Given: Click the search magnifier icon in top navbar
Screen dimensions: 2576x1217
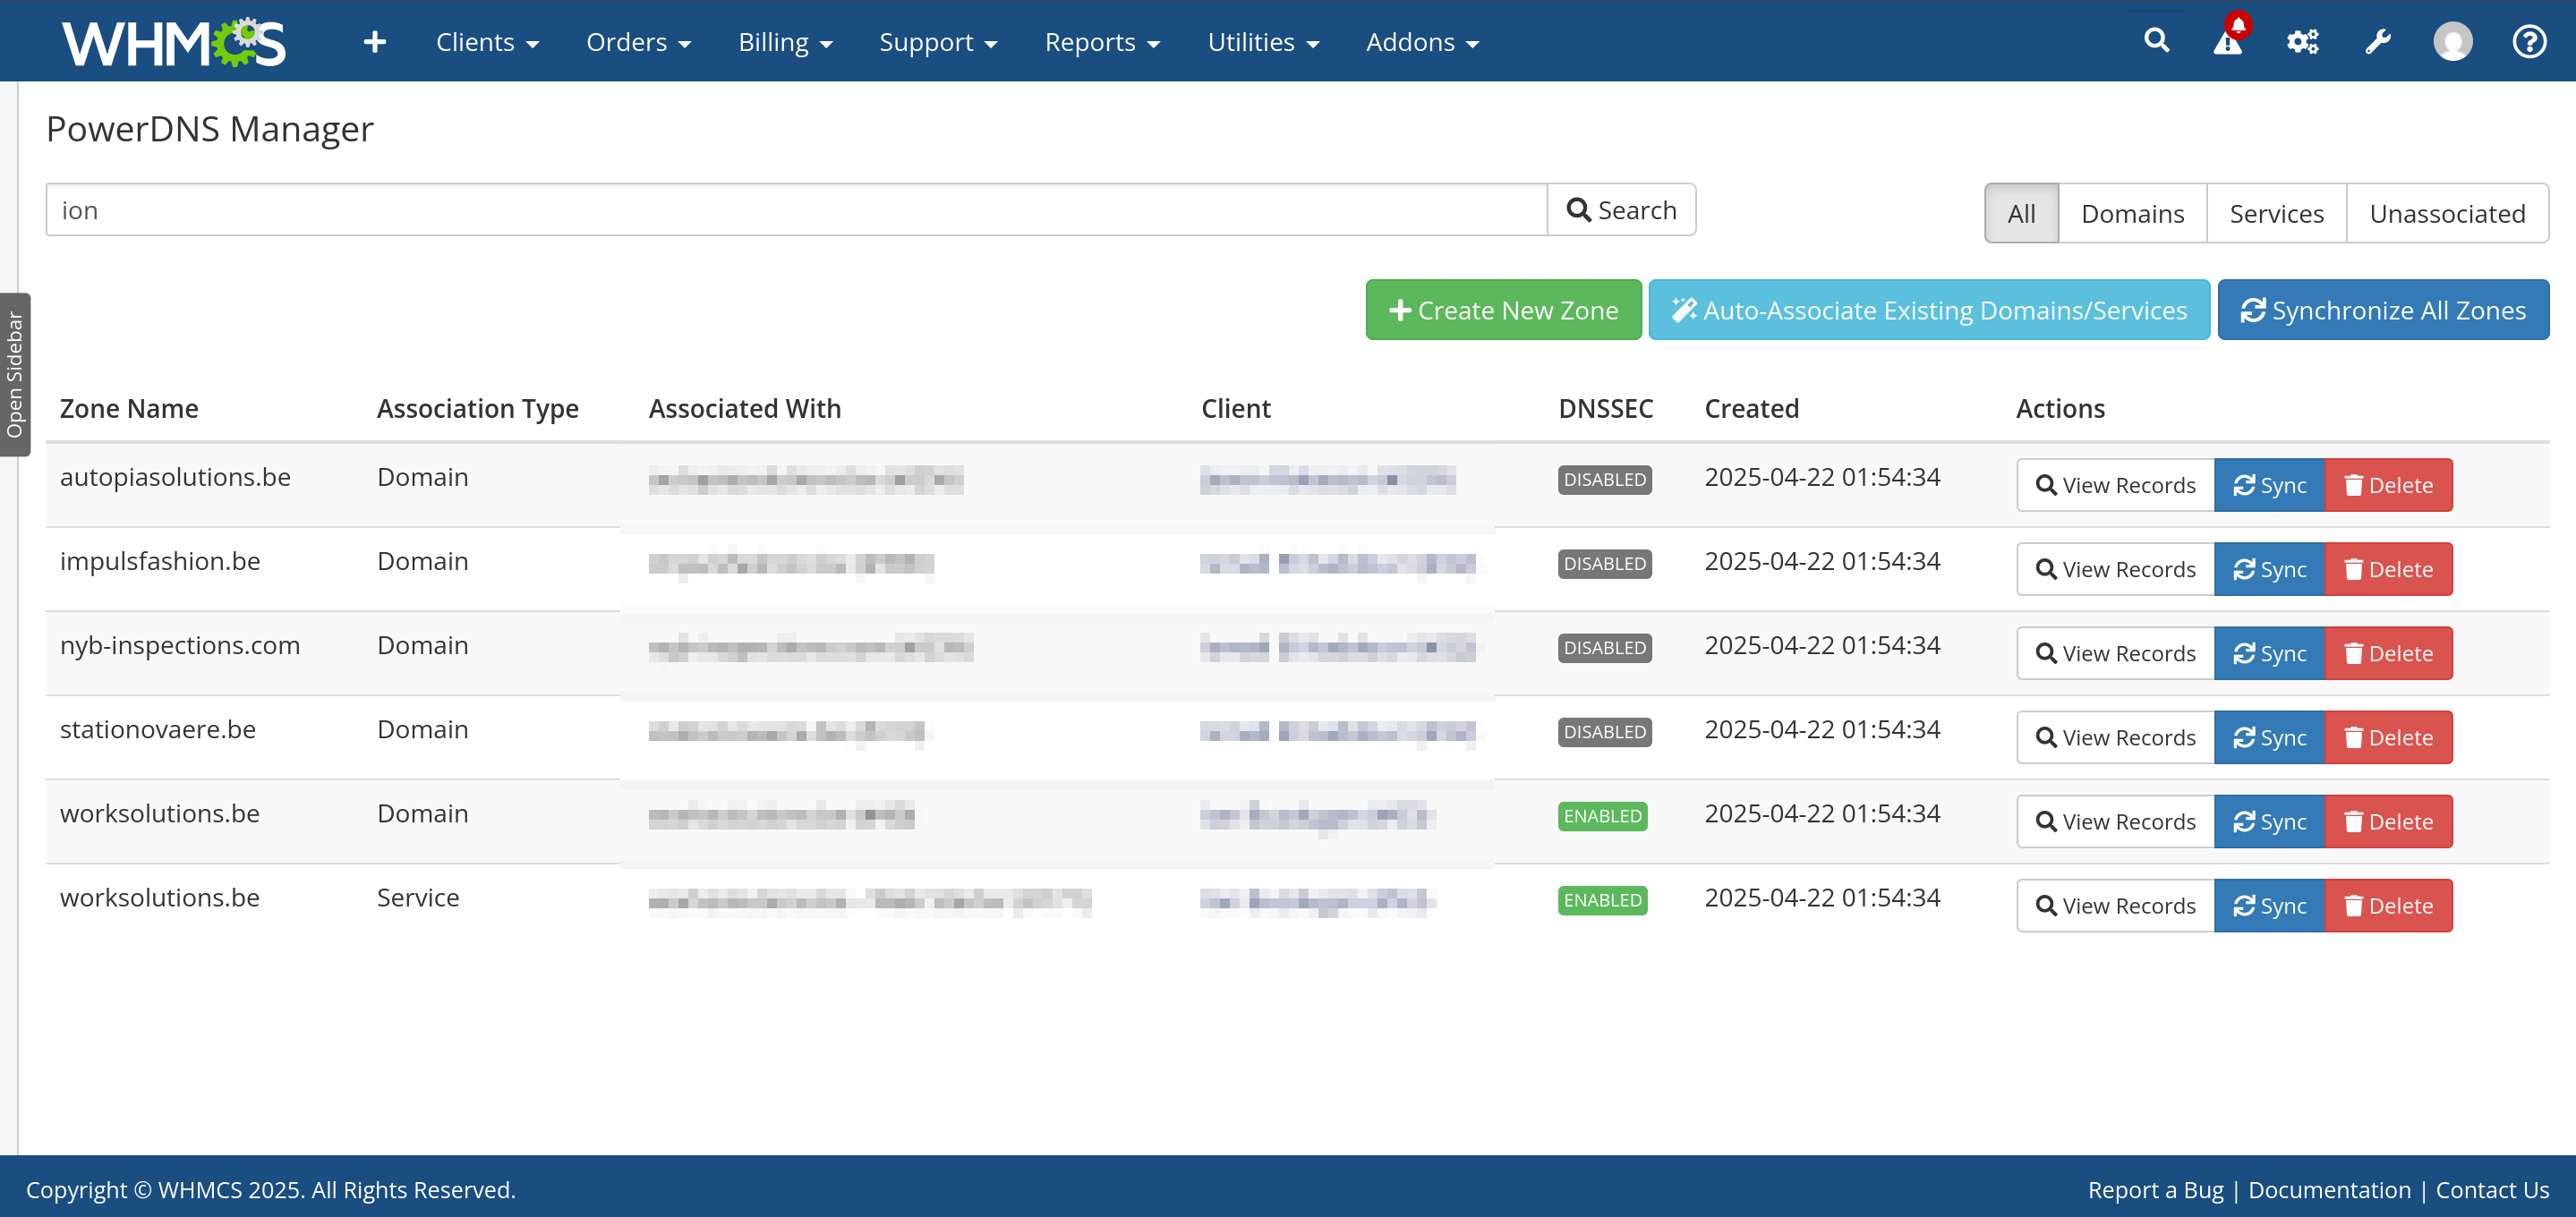Looking at the screenshot, I should [x=2156, y=41].
